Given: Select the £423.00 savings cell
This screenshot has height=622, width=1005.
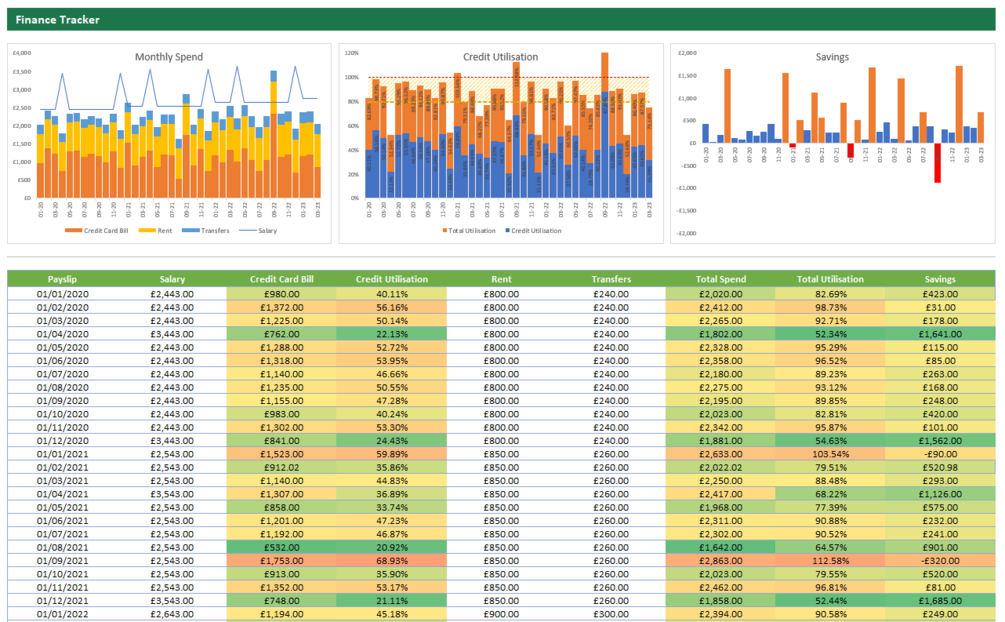Looking at the screenshot, I should [x=940, y=294].
